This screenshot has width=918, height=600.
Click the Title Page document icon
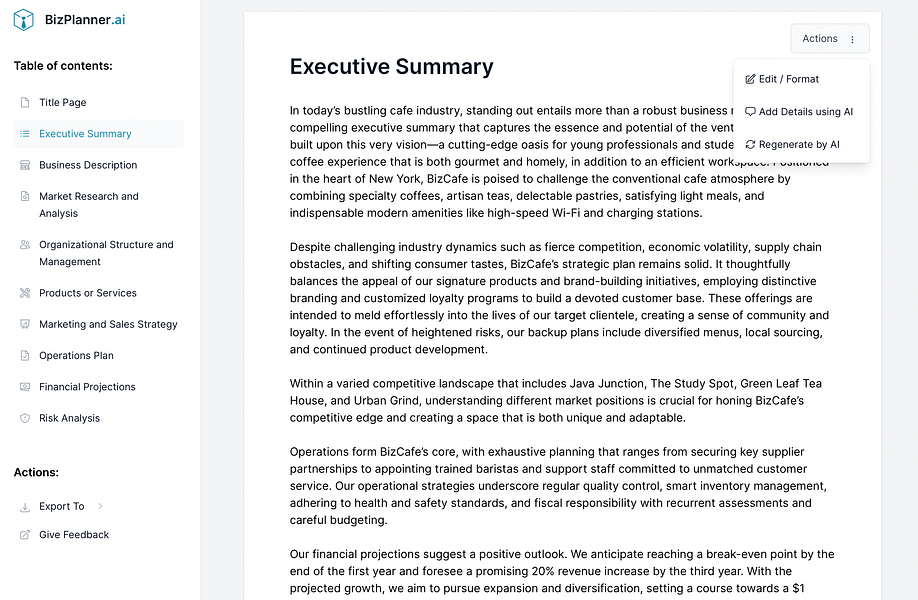pyautogui.click(x=25, y=102)
